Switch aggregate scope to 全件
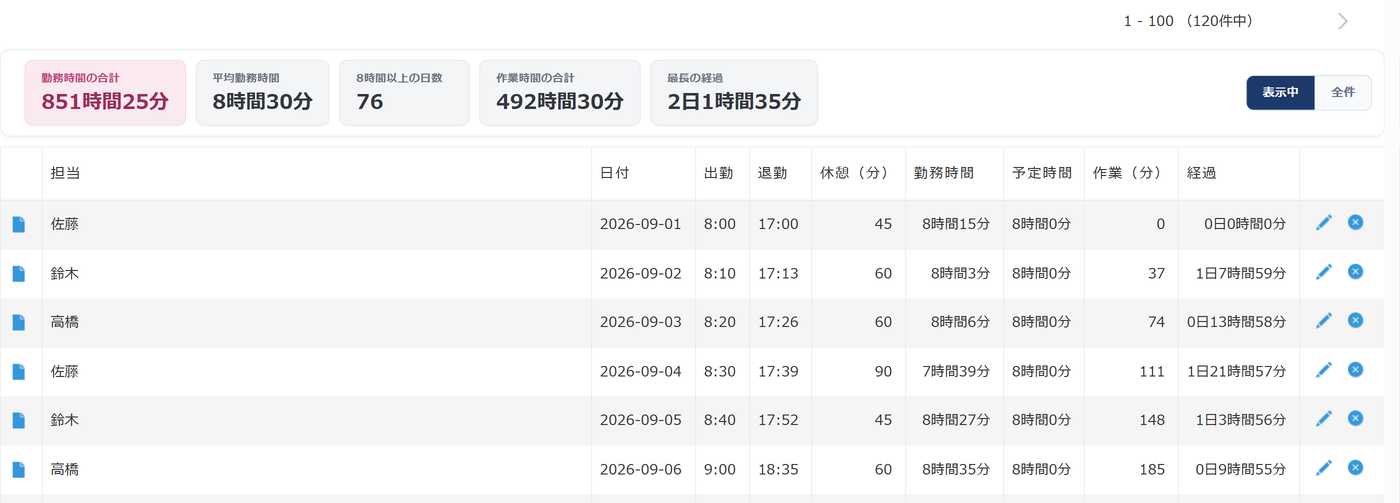This screenshot has width=1400, height=503. 1343,92
